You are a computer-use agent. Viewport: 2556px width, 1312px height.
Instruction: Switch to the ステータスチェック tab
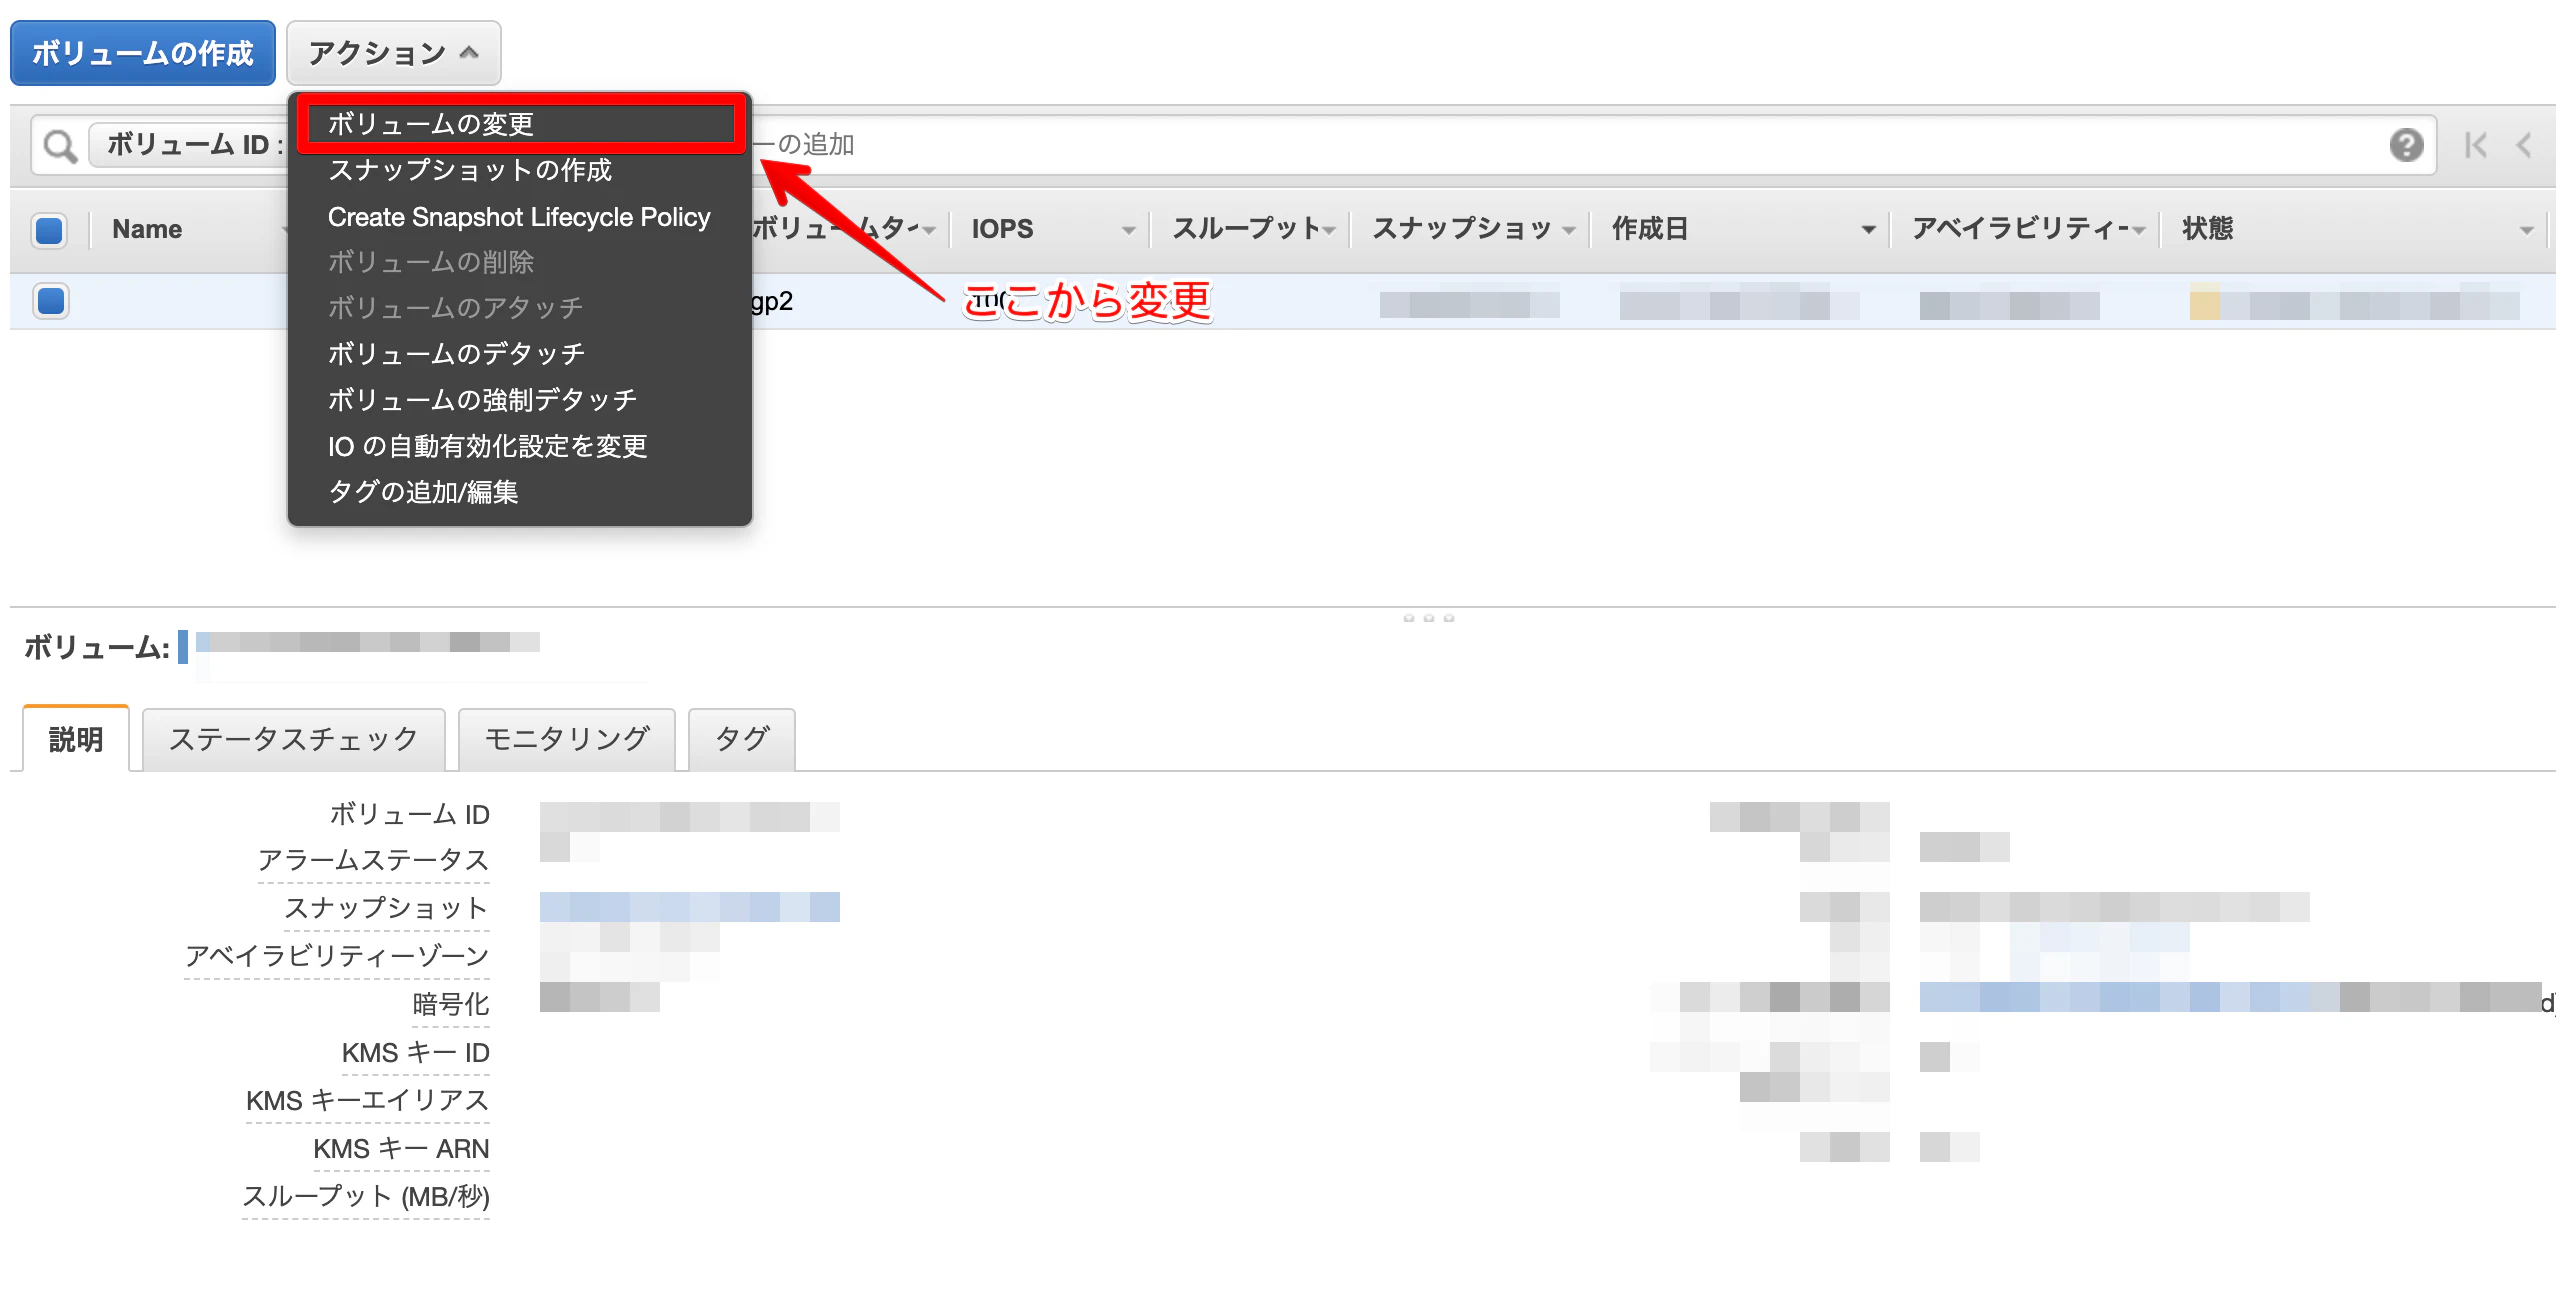point(293,739)
